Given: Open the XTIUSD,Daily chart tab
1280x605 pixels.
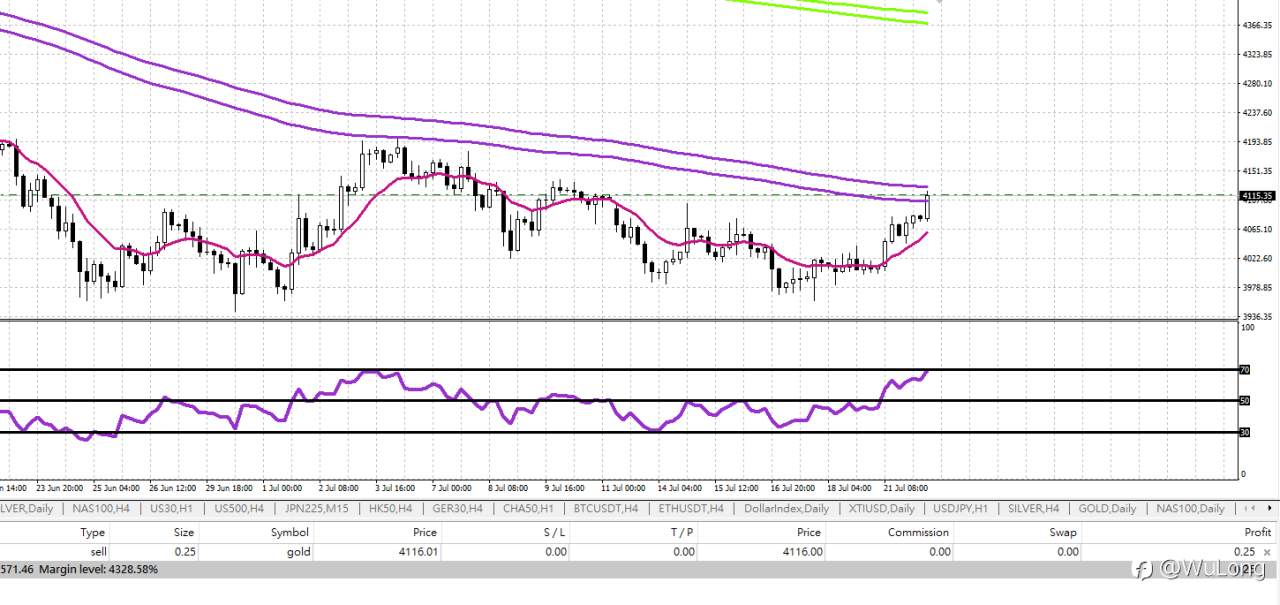Looking at the screenshot, I should coord(881,508).
